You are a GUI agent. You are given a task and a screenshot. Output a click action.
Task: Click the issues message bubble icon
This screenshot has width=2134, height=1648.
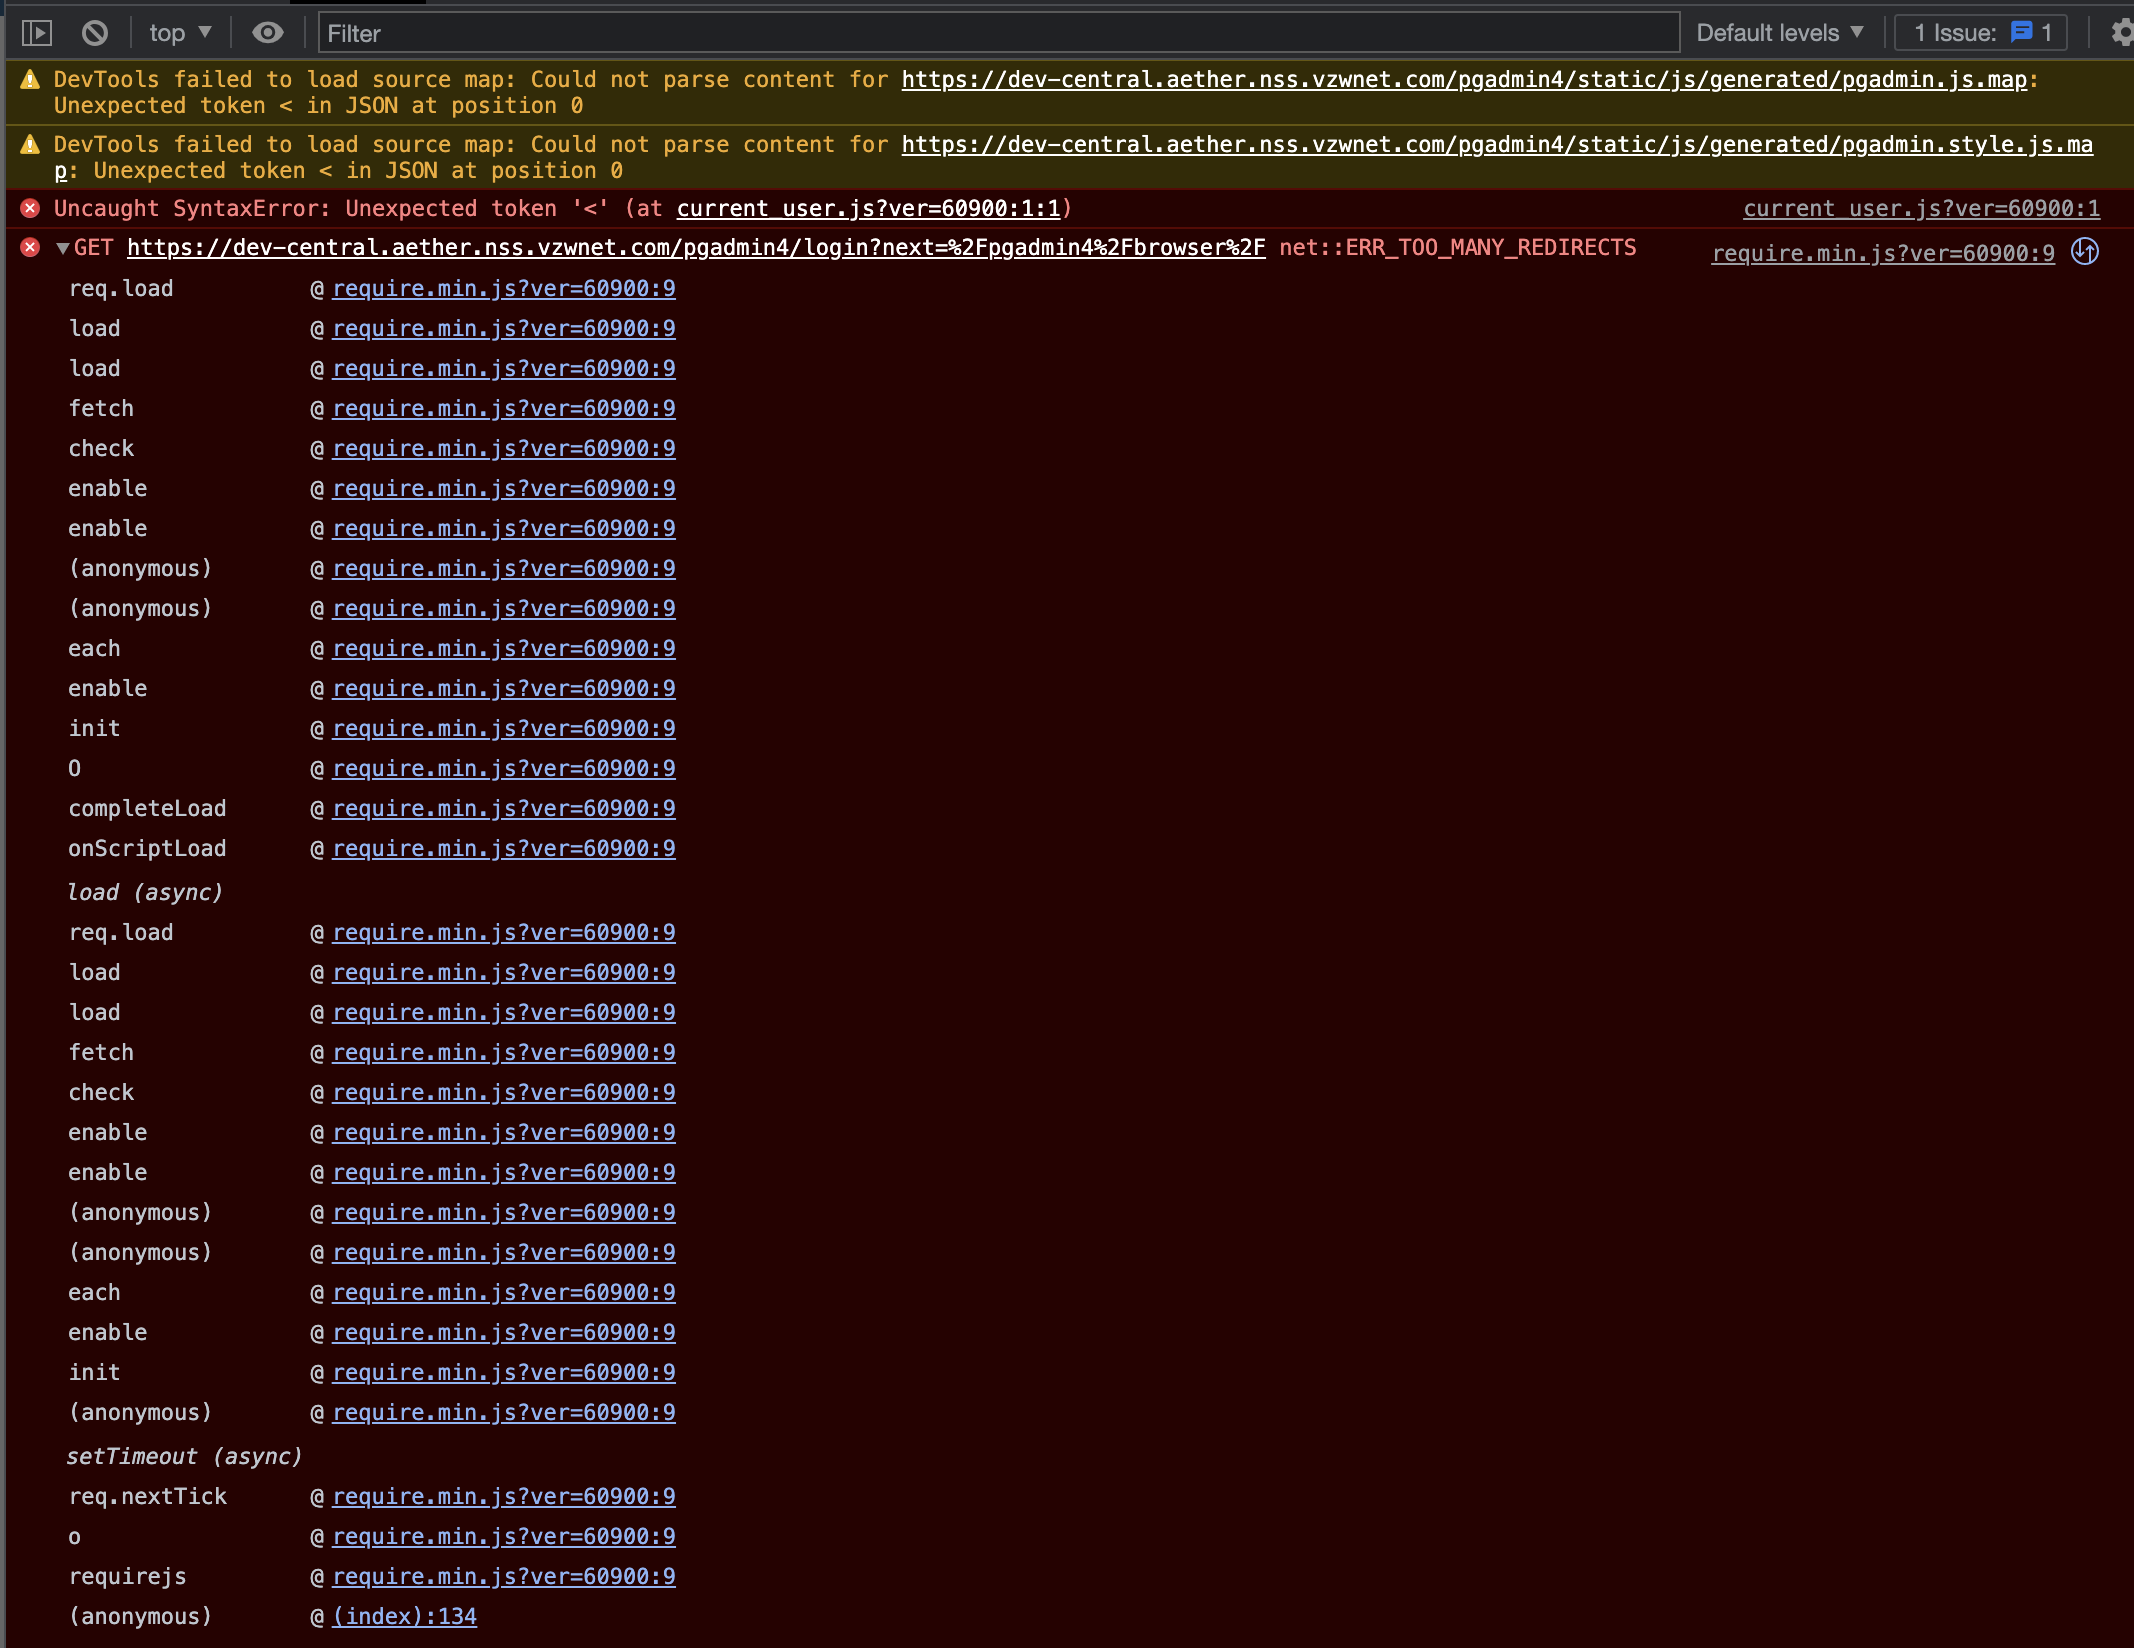click(2021, 32)
